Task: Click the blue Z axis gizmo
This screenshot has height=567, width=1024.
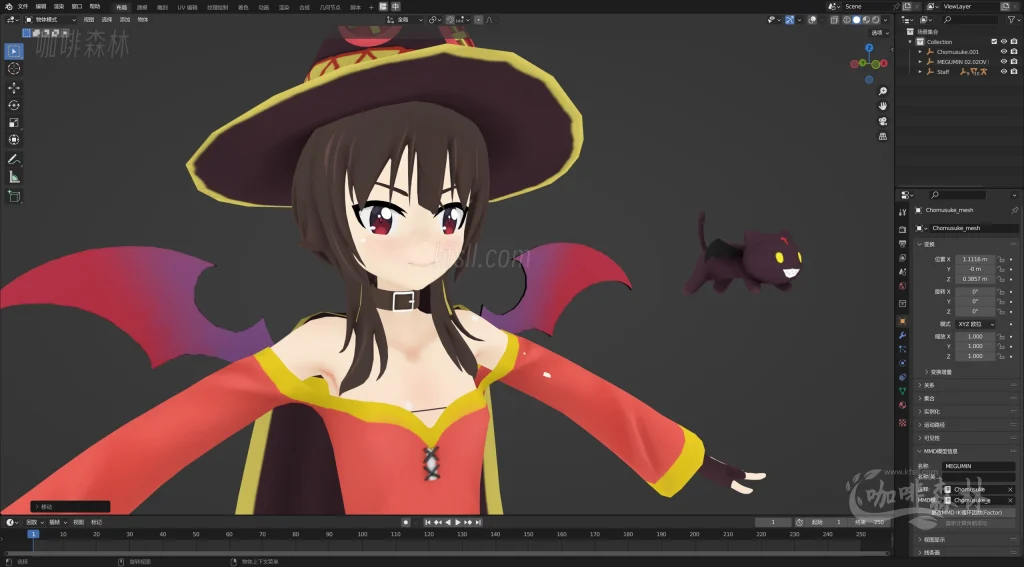Action: pyautogui.click(x=869, y=48)
